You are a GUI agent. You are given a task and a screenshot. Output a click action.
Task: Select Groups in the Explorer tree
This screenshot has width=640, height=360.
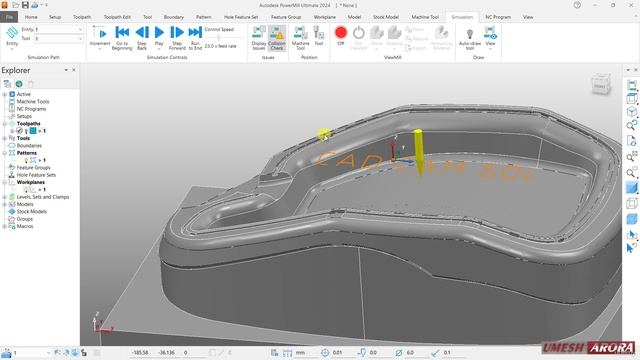[24, 219]
